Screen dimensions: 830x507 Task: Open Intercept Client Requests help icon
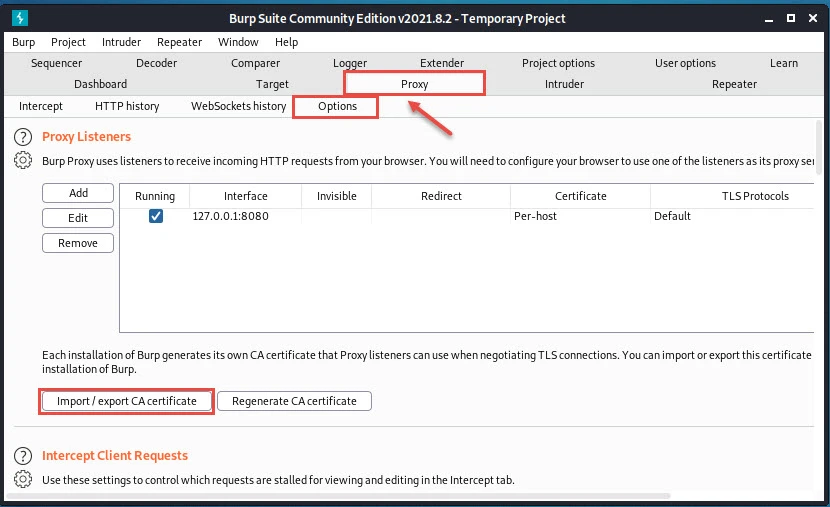[x=23, y=456]
